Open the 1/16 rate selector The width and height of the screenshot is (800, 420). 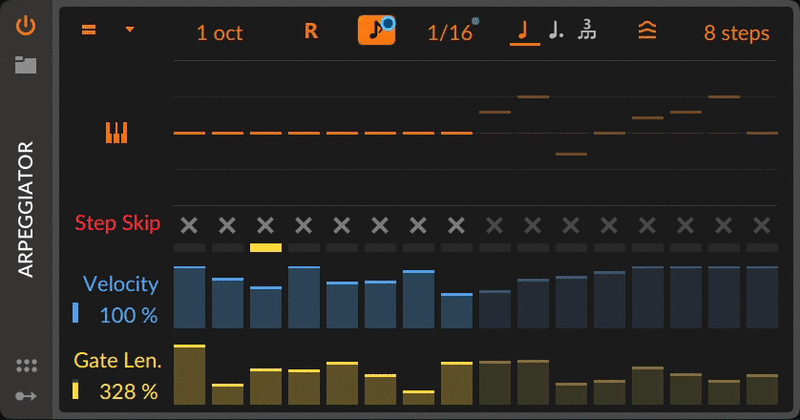pos(450,32)
